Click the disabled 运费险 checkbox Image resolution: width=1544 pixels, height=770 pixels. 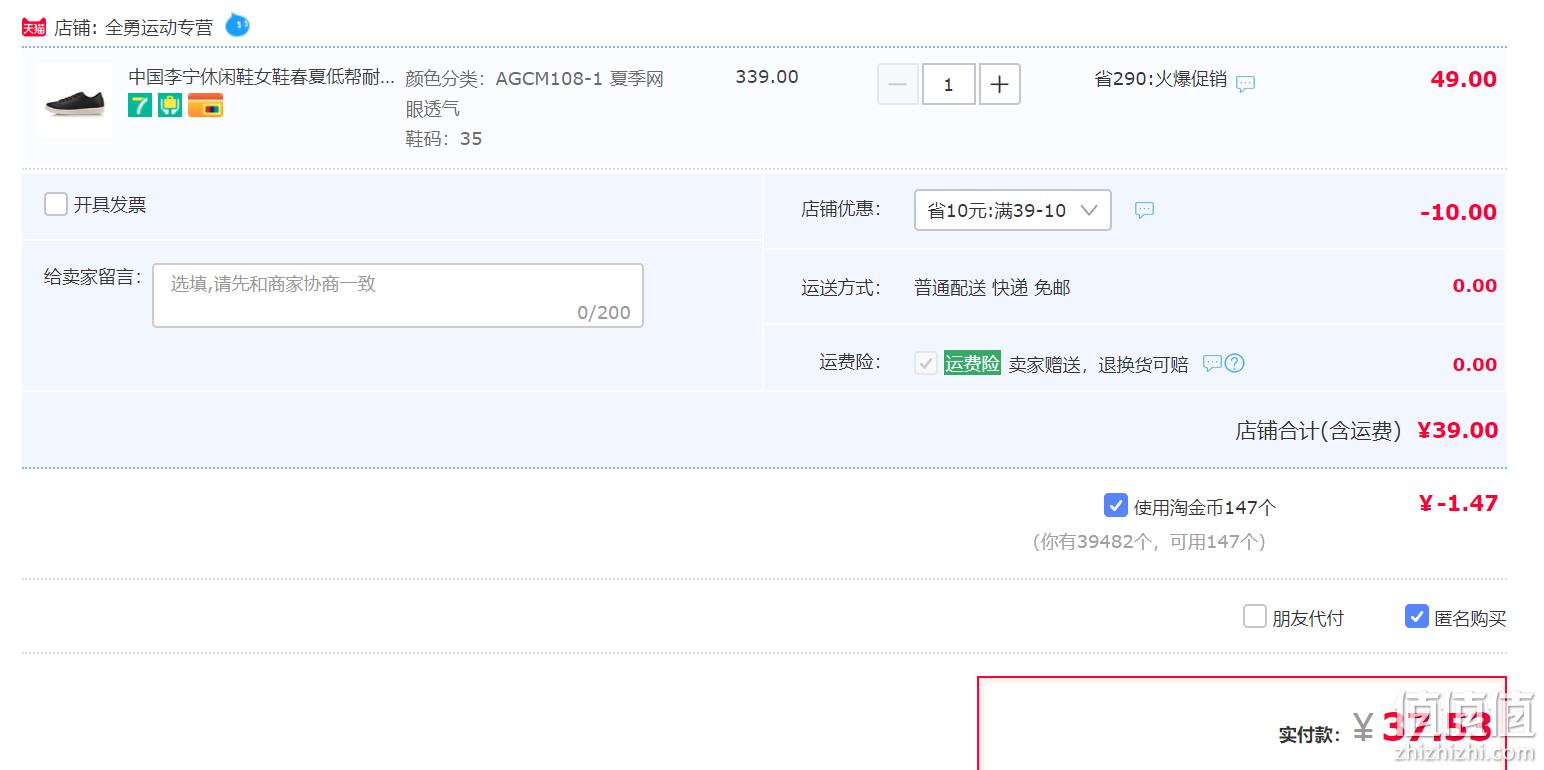(926, 363)
